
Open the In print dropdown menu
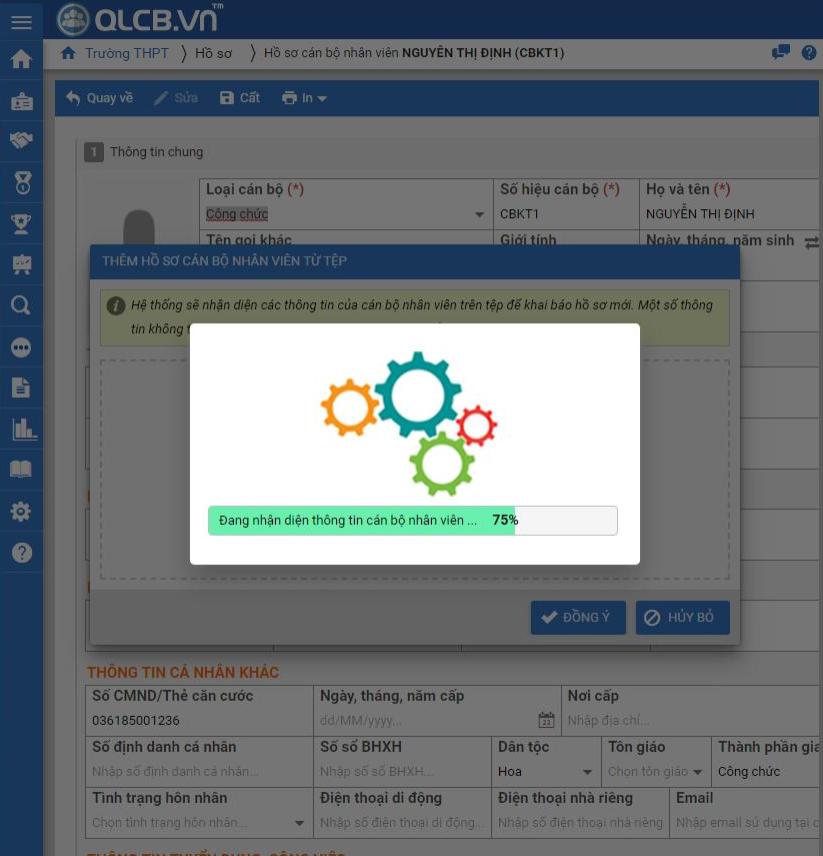click(305, 98)
